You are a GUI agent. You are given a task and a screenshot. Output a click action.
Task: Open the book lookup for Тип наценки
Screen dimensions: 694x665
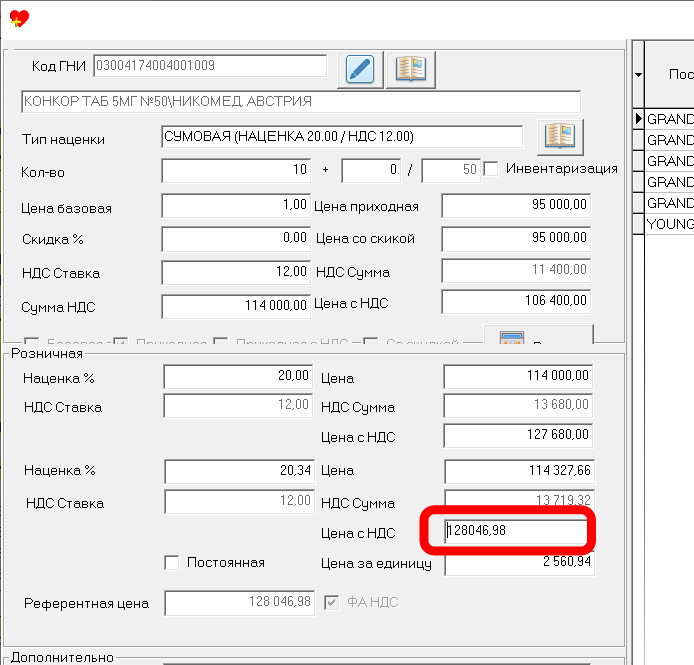[560, 137]
